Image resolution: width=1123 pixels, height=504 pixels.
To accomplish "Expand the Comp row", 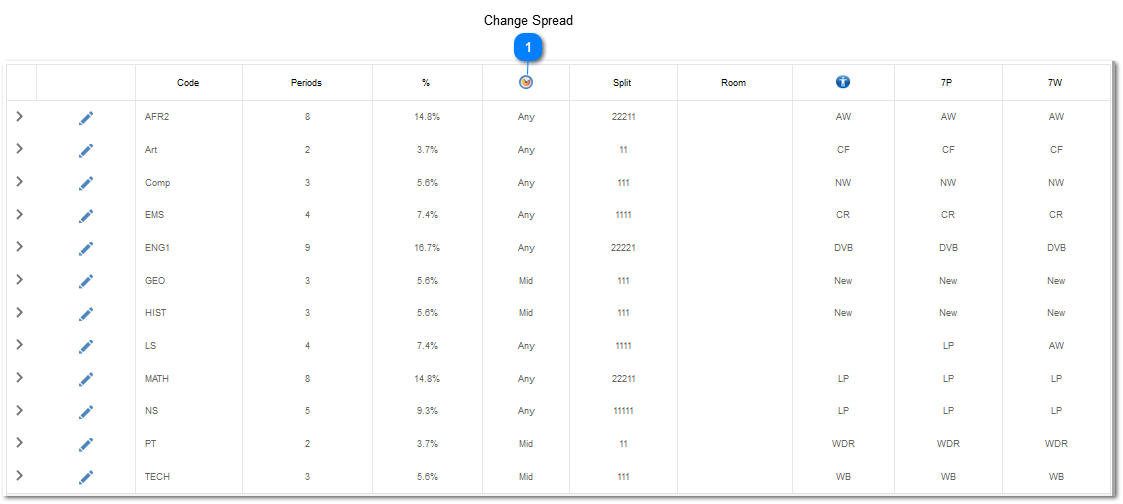I will [x=19, y=181].
